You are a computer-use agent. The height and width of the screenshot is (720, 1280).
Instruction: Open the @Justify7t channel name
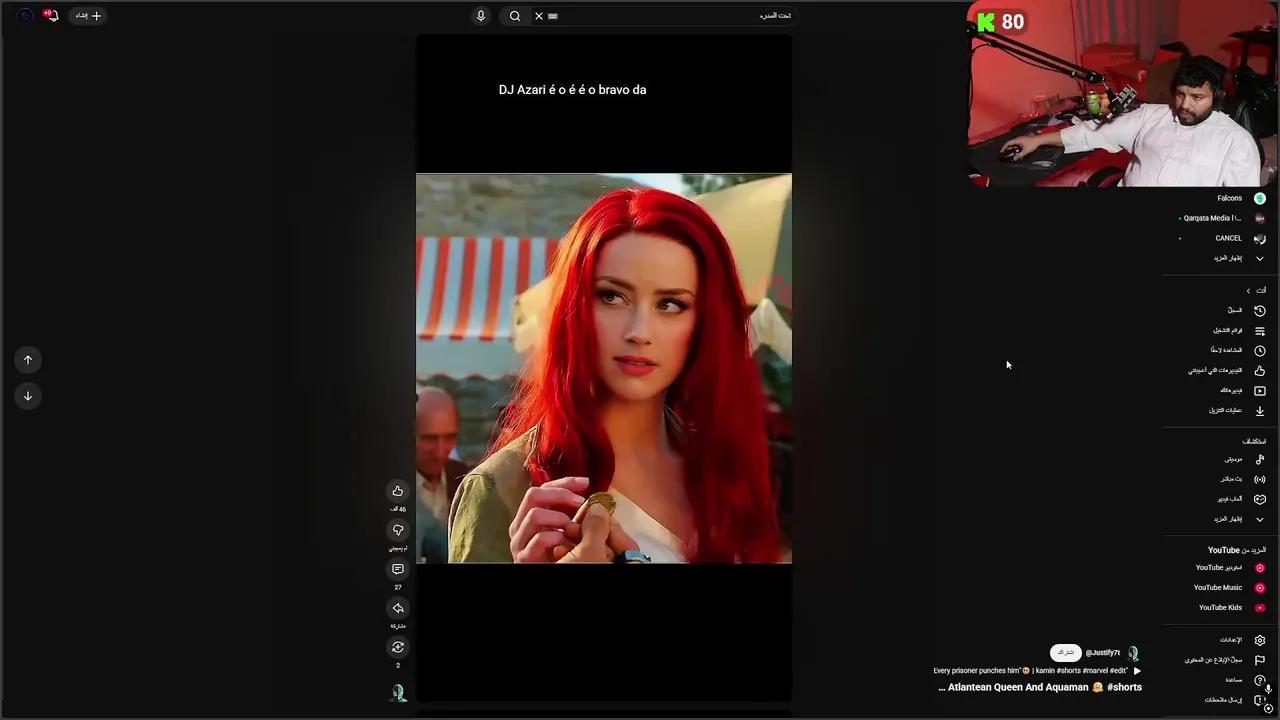click(x=1103, y=653)
